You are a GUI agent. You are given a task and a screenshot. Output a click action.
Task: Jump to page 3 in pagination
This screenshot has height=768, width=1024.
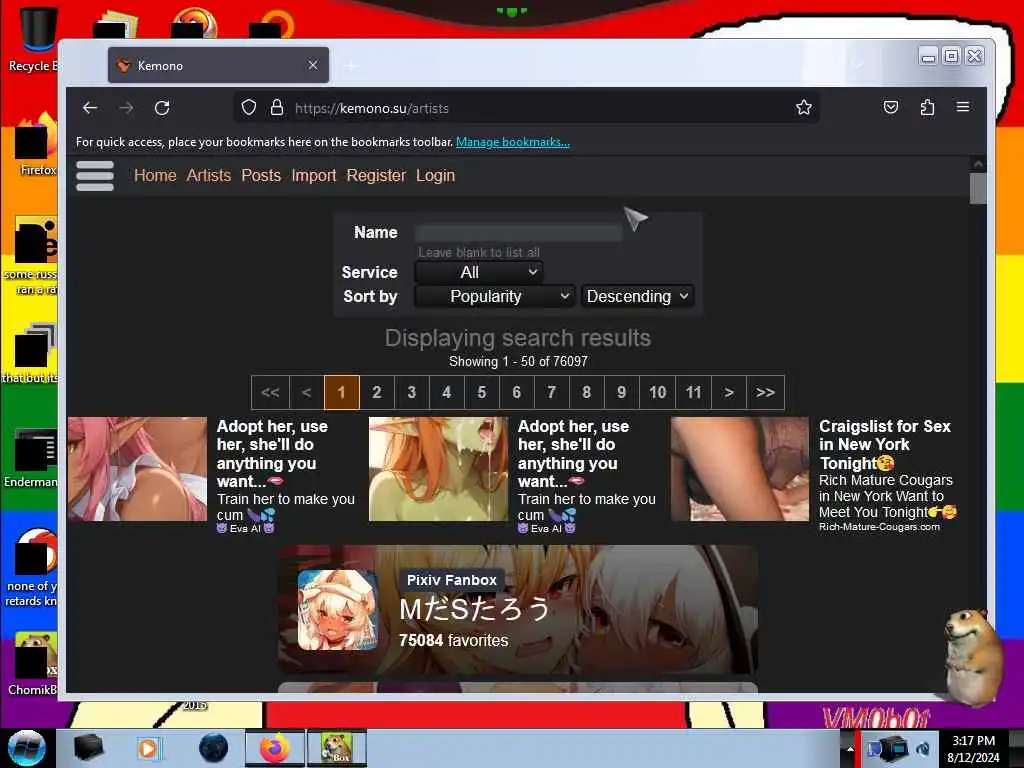[411, 392]
